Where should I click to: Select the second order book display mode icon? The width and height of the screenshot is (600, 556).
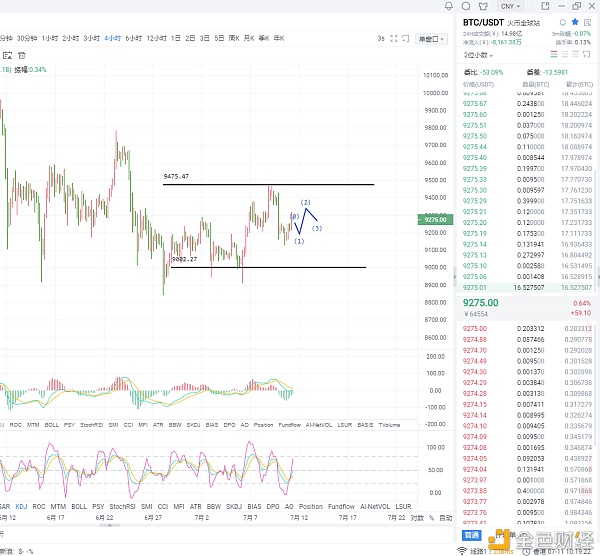(565, 55)
